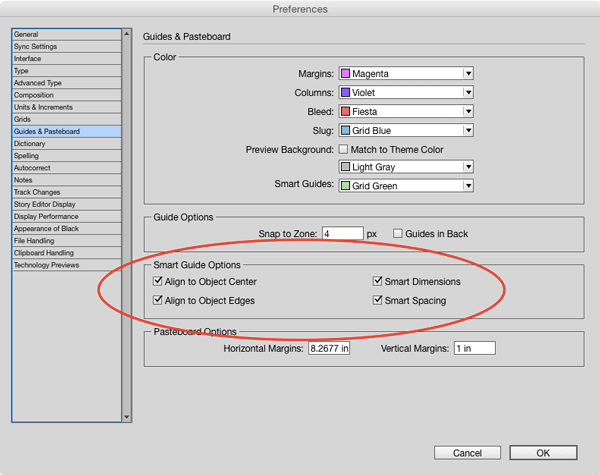The height and width of the screenshot is (475, 600).
Task: Select the Spelling category
Action: pos(67,156)
